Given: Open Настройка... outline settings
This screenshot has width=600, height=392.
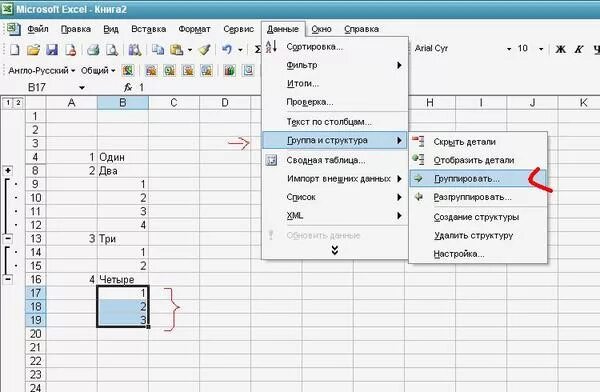Looking at the screenshot, I should click(478, 254).
